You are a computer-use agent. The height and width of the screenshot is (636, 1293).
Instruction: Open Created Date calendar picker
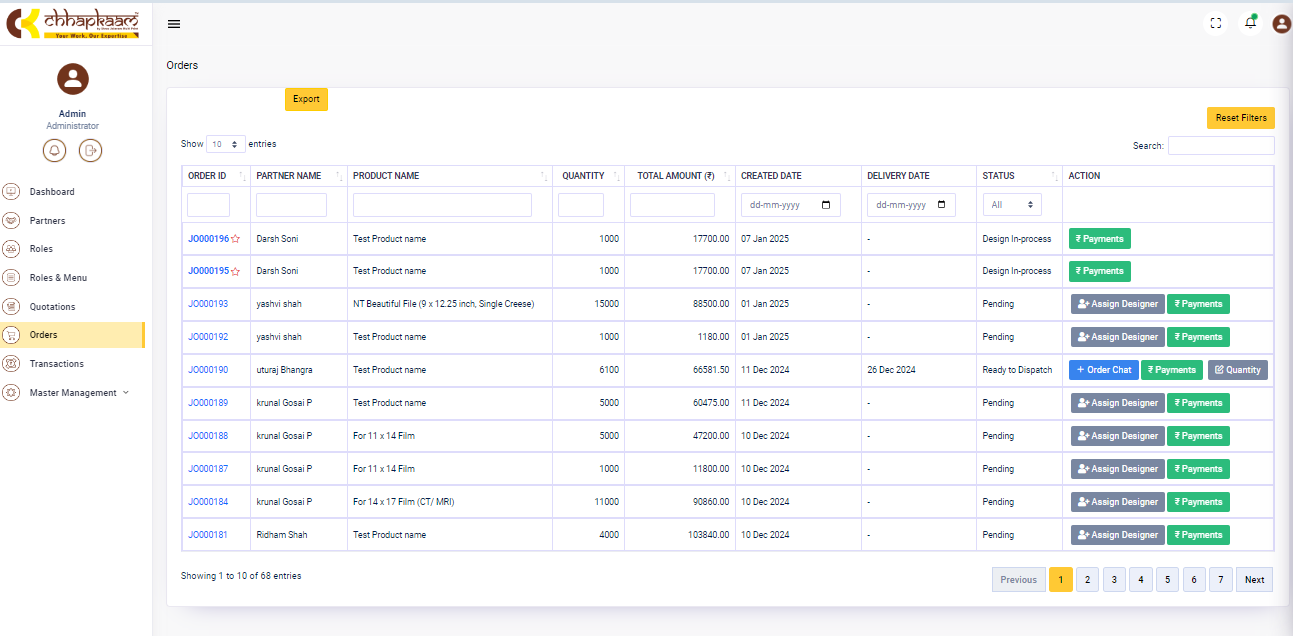[826, 205]
